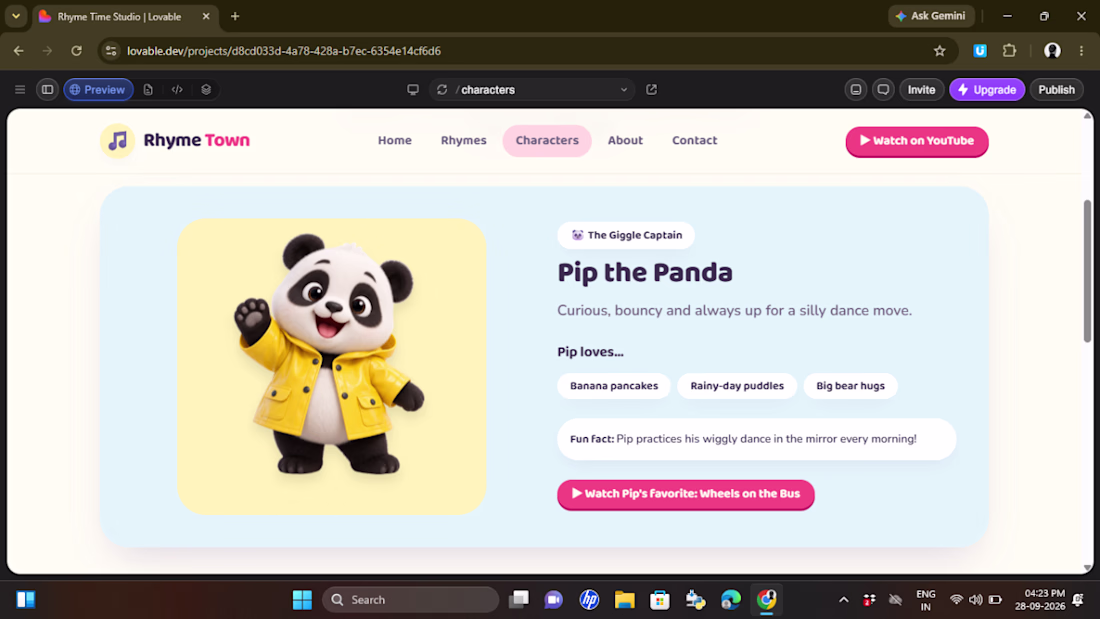
Task: Open the Contact nav item
Action: [695, 140]
